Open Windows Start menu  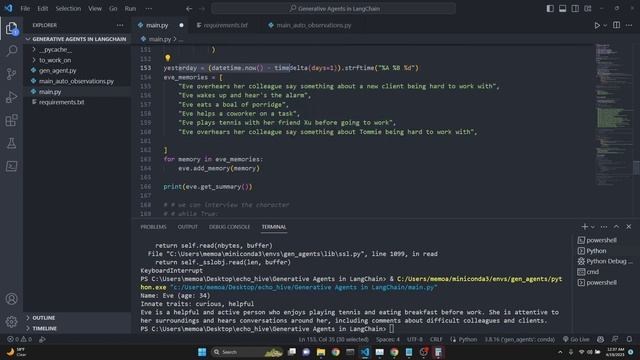point(202,352)
